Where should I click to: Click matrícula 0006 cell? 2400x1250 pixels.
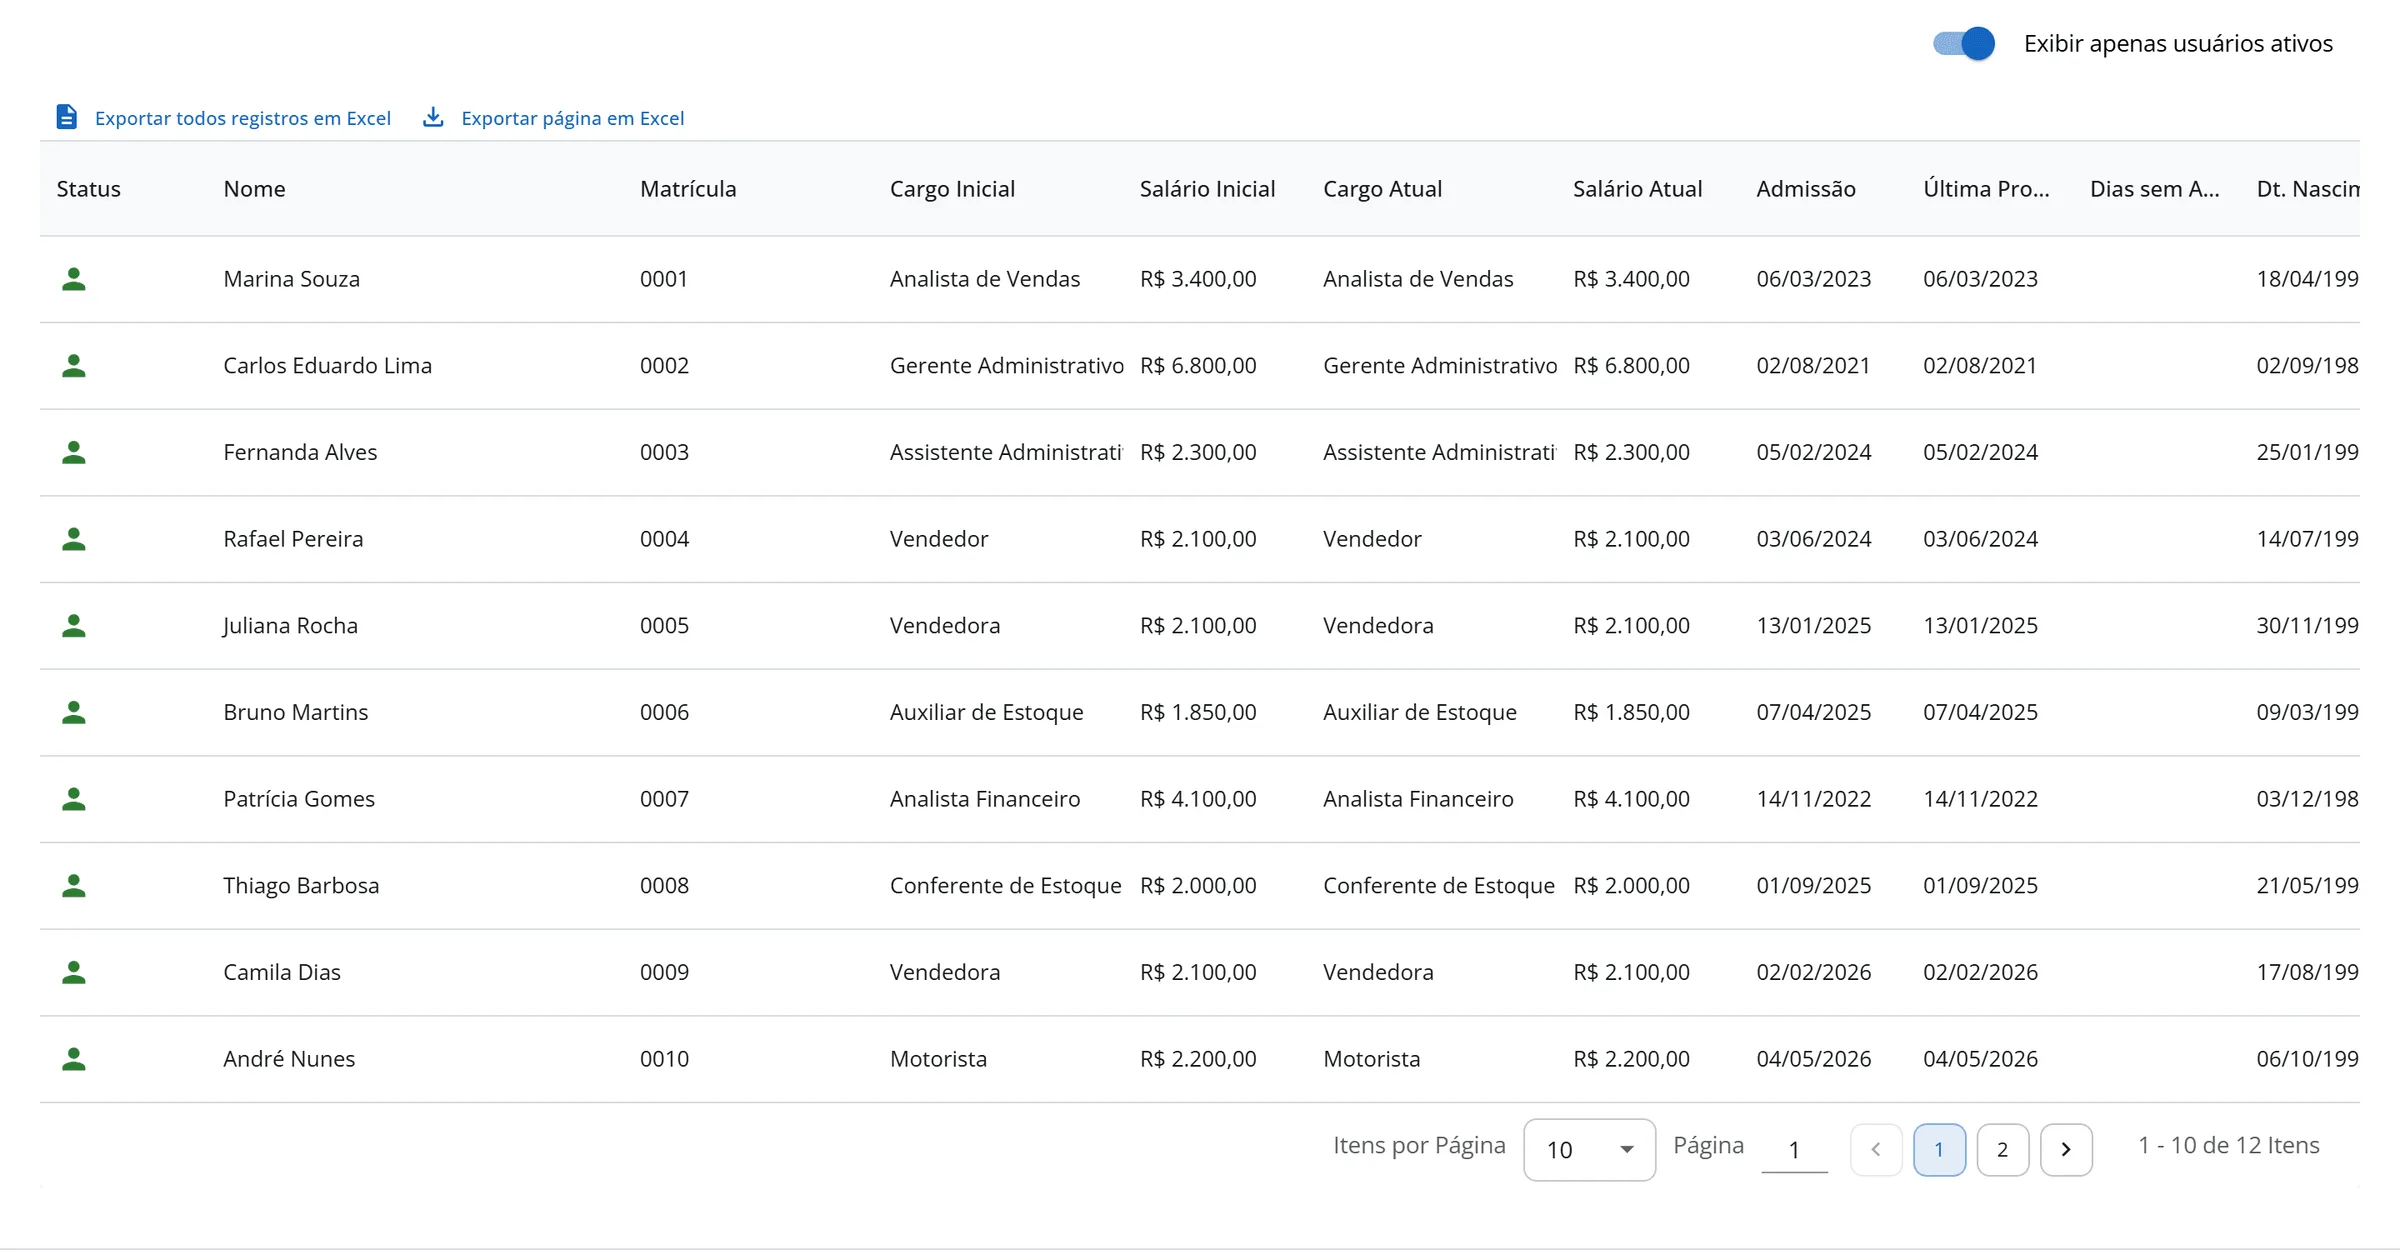click(664, 712)
